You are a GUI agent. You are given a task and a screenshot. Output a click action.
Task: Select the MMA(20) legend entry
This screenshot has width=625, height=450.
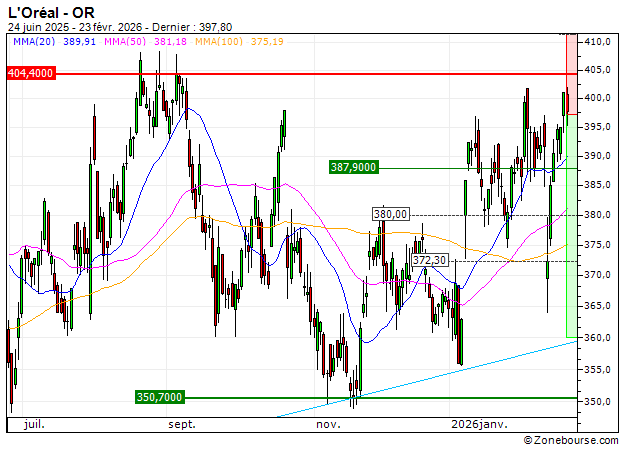coord(48,43)
